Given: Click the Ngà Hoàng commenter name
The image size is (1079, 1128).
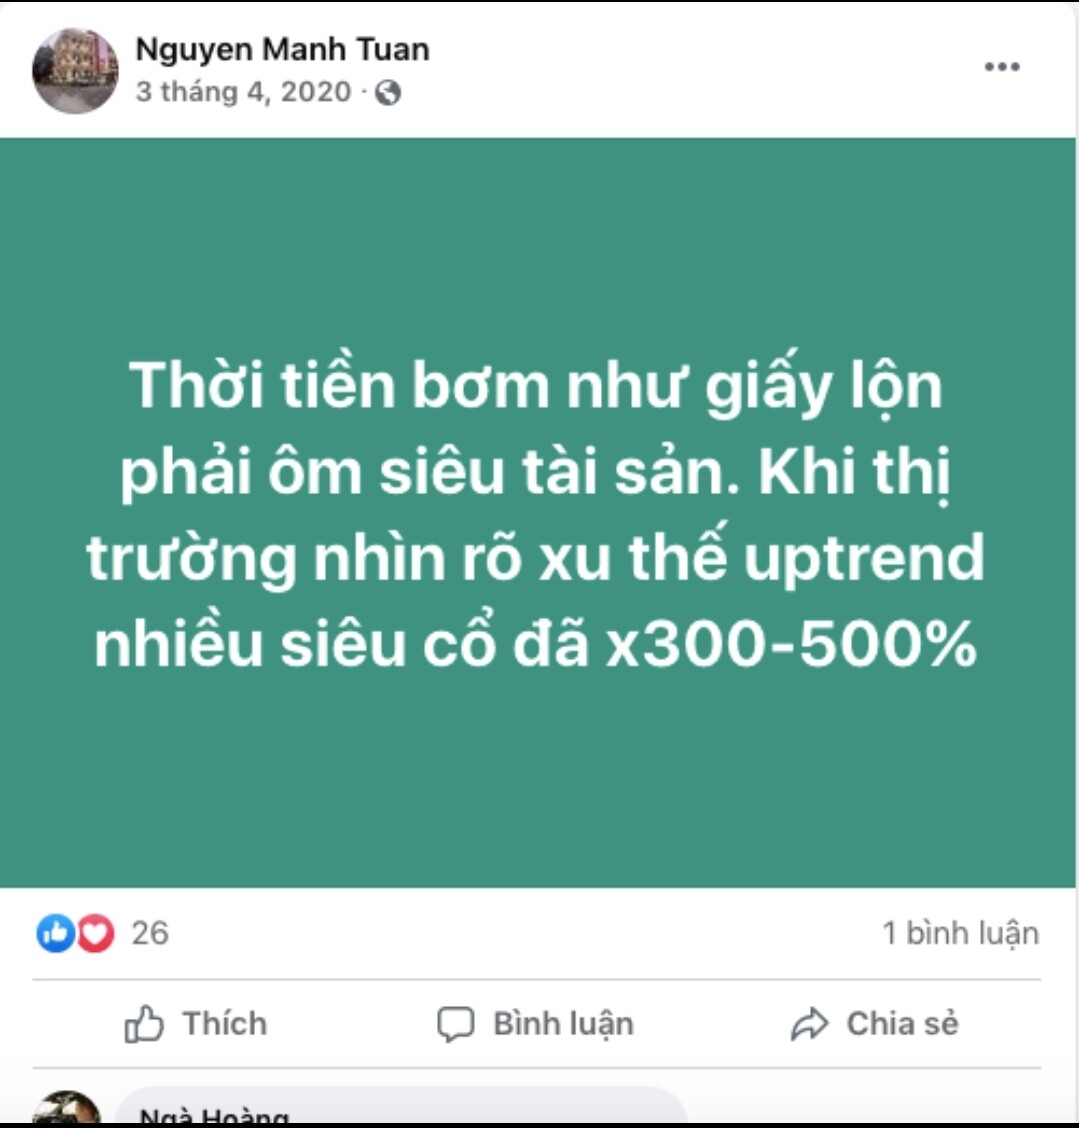Looking at the screenshot, I should click(x=214, y=1116).
